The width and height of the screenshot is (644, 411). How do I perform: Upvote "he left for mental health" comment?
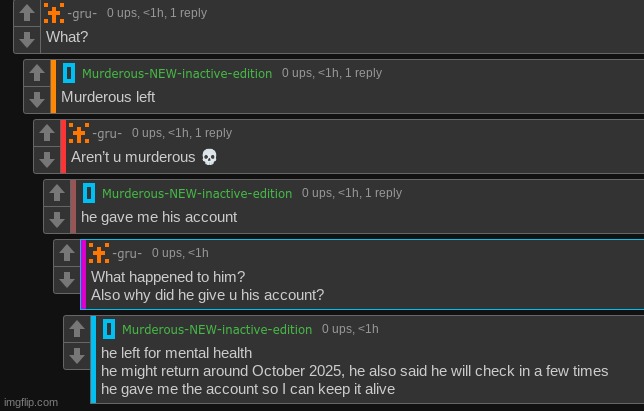[77, 329]
